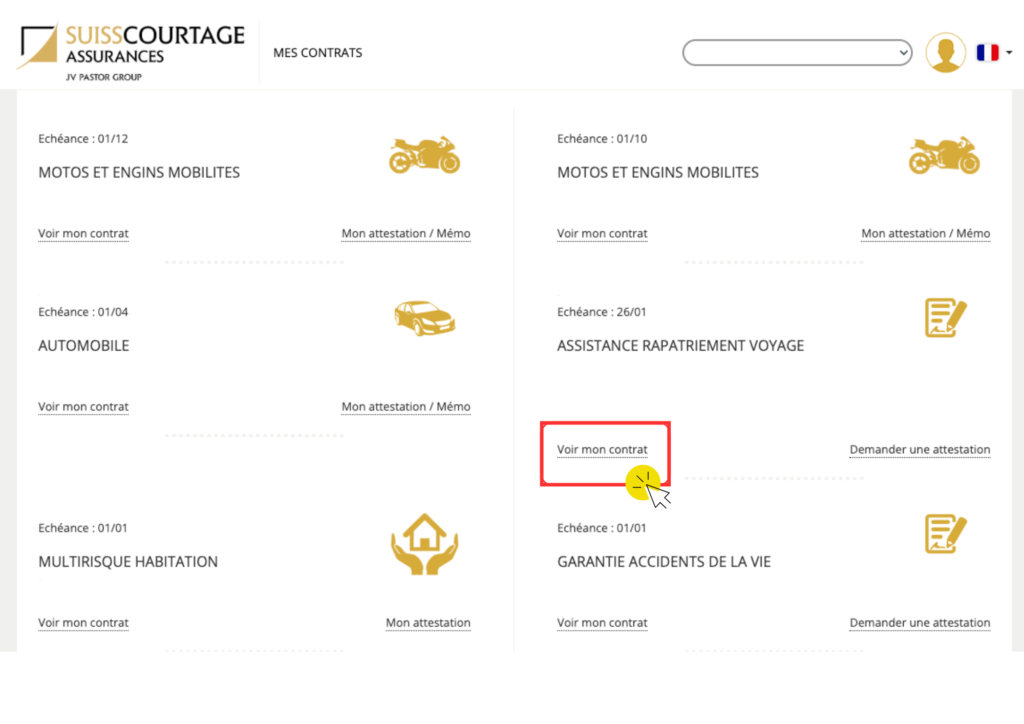Request attestation for Garantie Accidents de la Vie
This screenshot has height=724, width=1024.
pos(919,623)
